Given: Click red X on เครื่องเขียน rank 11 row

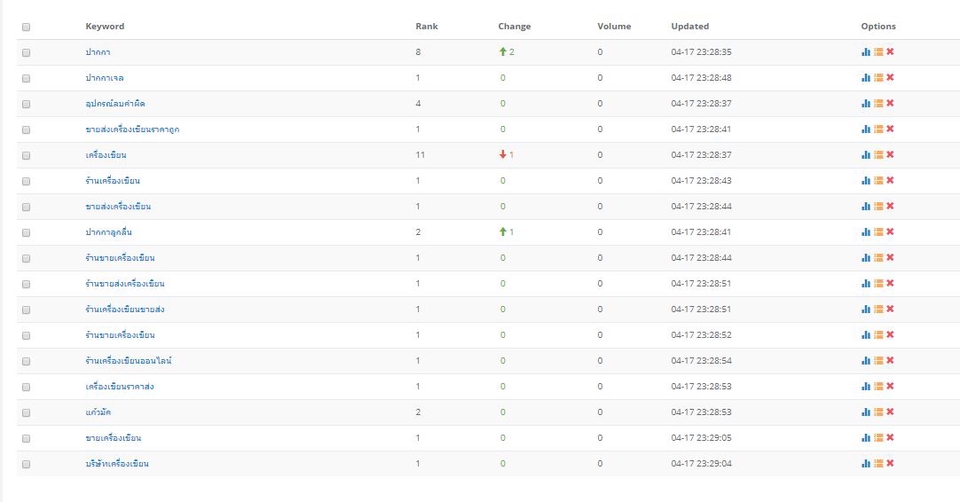Looking at the screenshot, I should click(x=890, y=155).
